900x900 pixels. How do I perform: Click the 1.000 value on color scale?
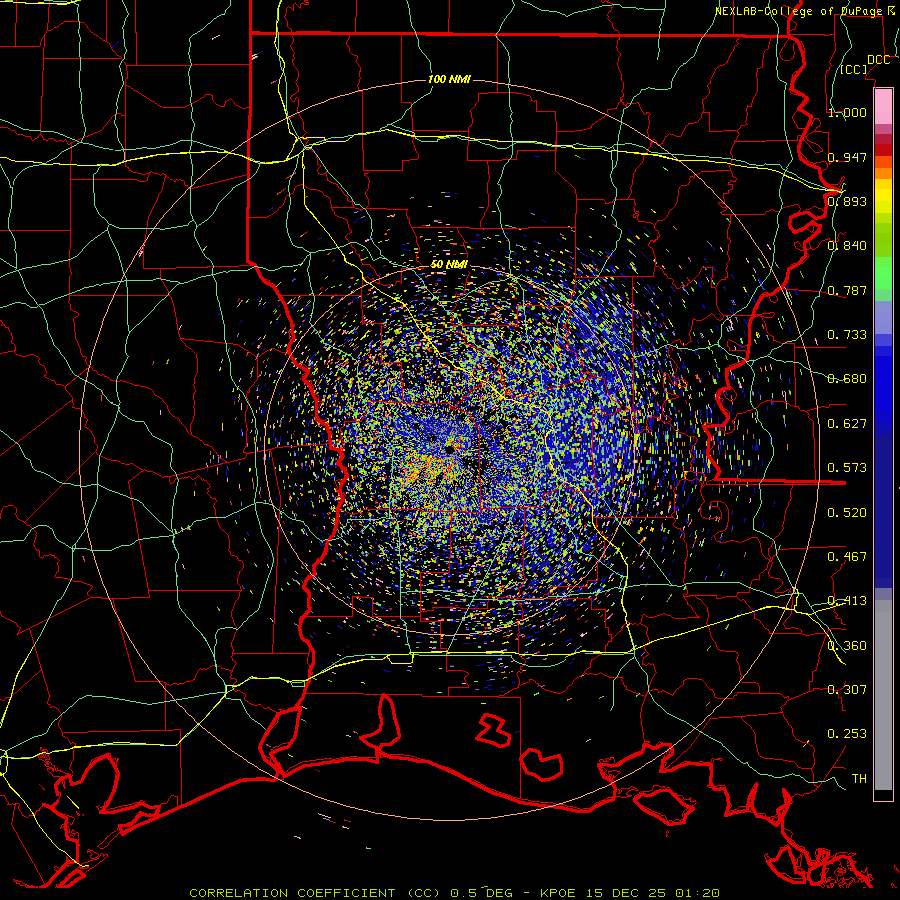click(847, 112)
